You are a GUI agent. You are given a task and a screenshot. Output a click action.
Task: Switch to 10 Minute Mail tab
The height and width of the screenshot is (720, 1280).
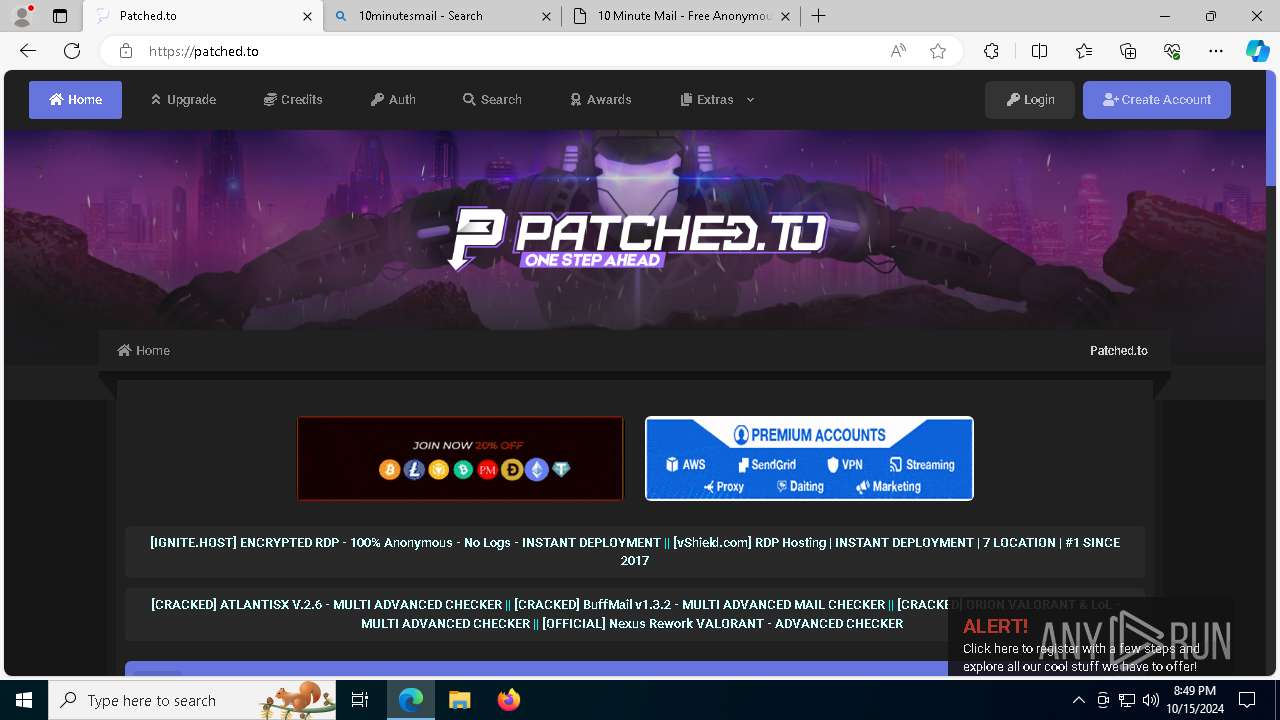pos(680,16)
